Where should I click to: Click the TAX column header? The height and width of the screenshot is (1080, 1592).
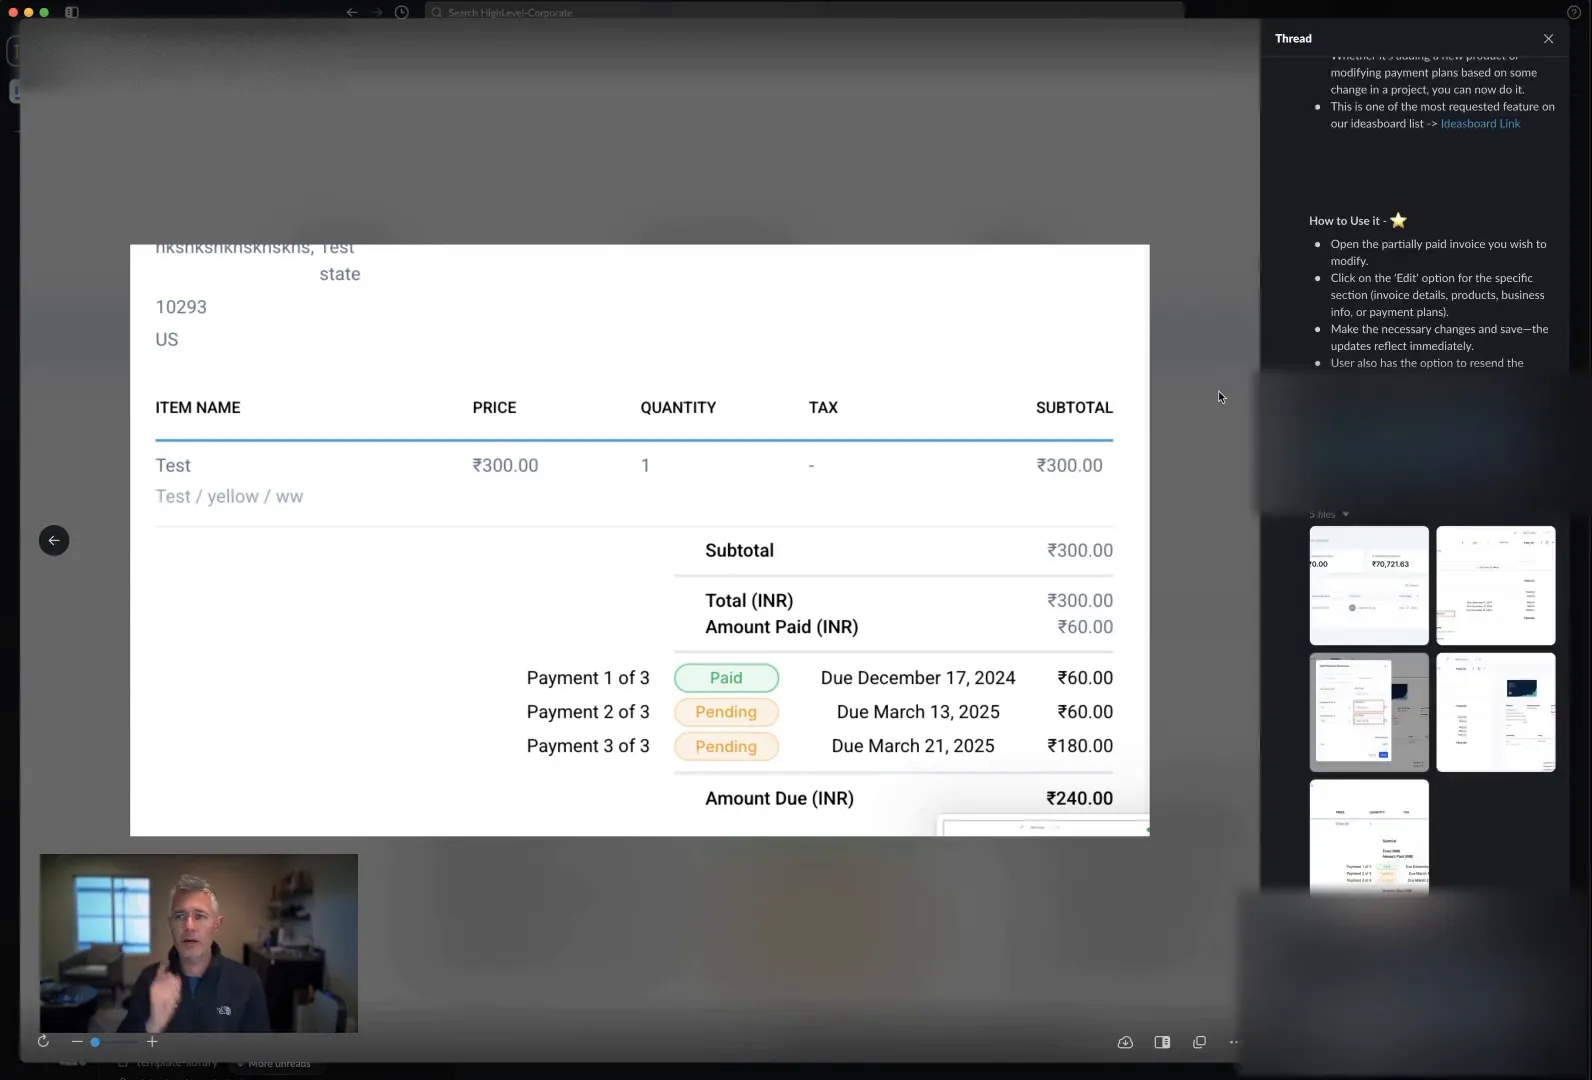click(823, 407)
